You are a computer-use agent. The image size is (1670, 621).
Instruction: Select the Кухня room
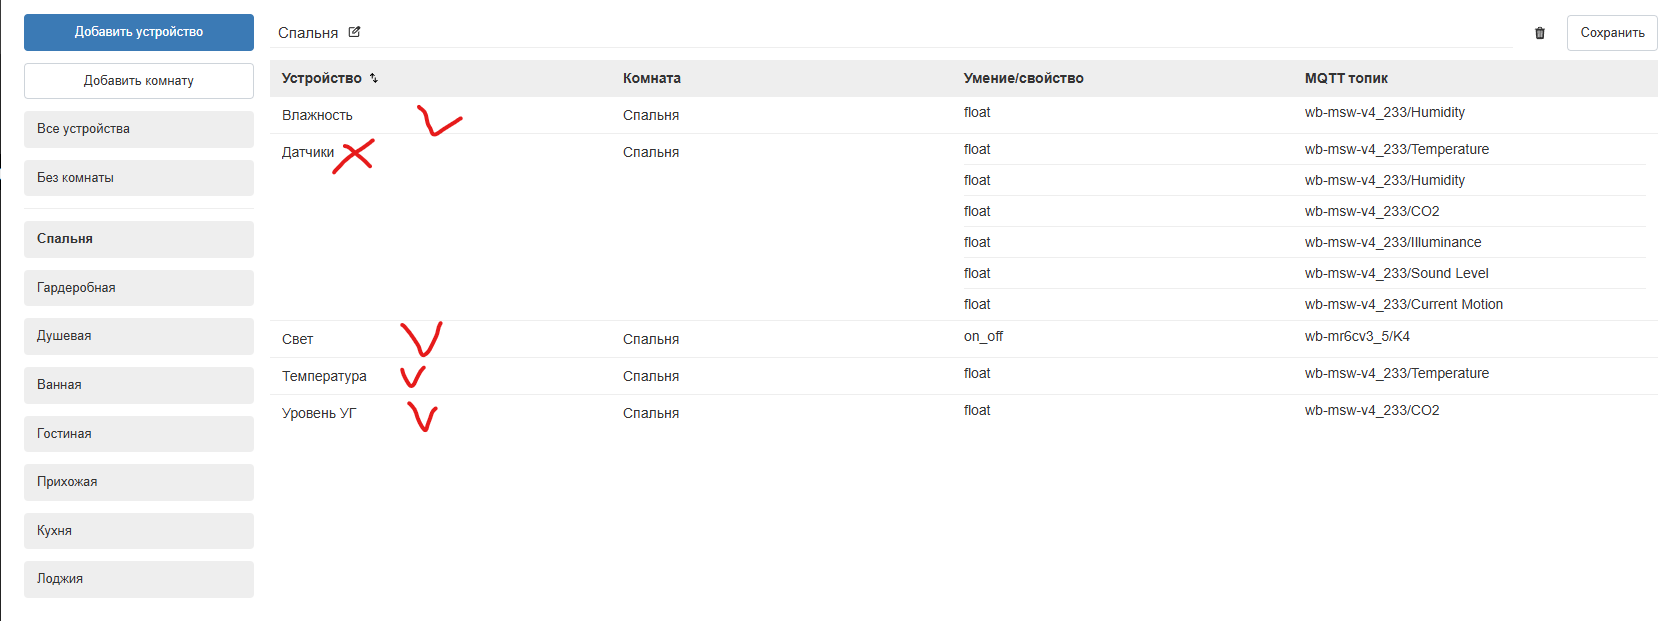click(x=139, y=531)
